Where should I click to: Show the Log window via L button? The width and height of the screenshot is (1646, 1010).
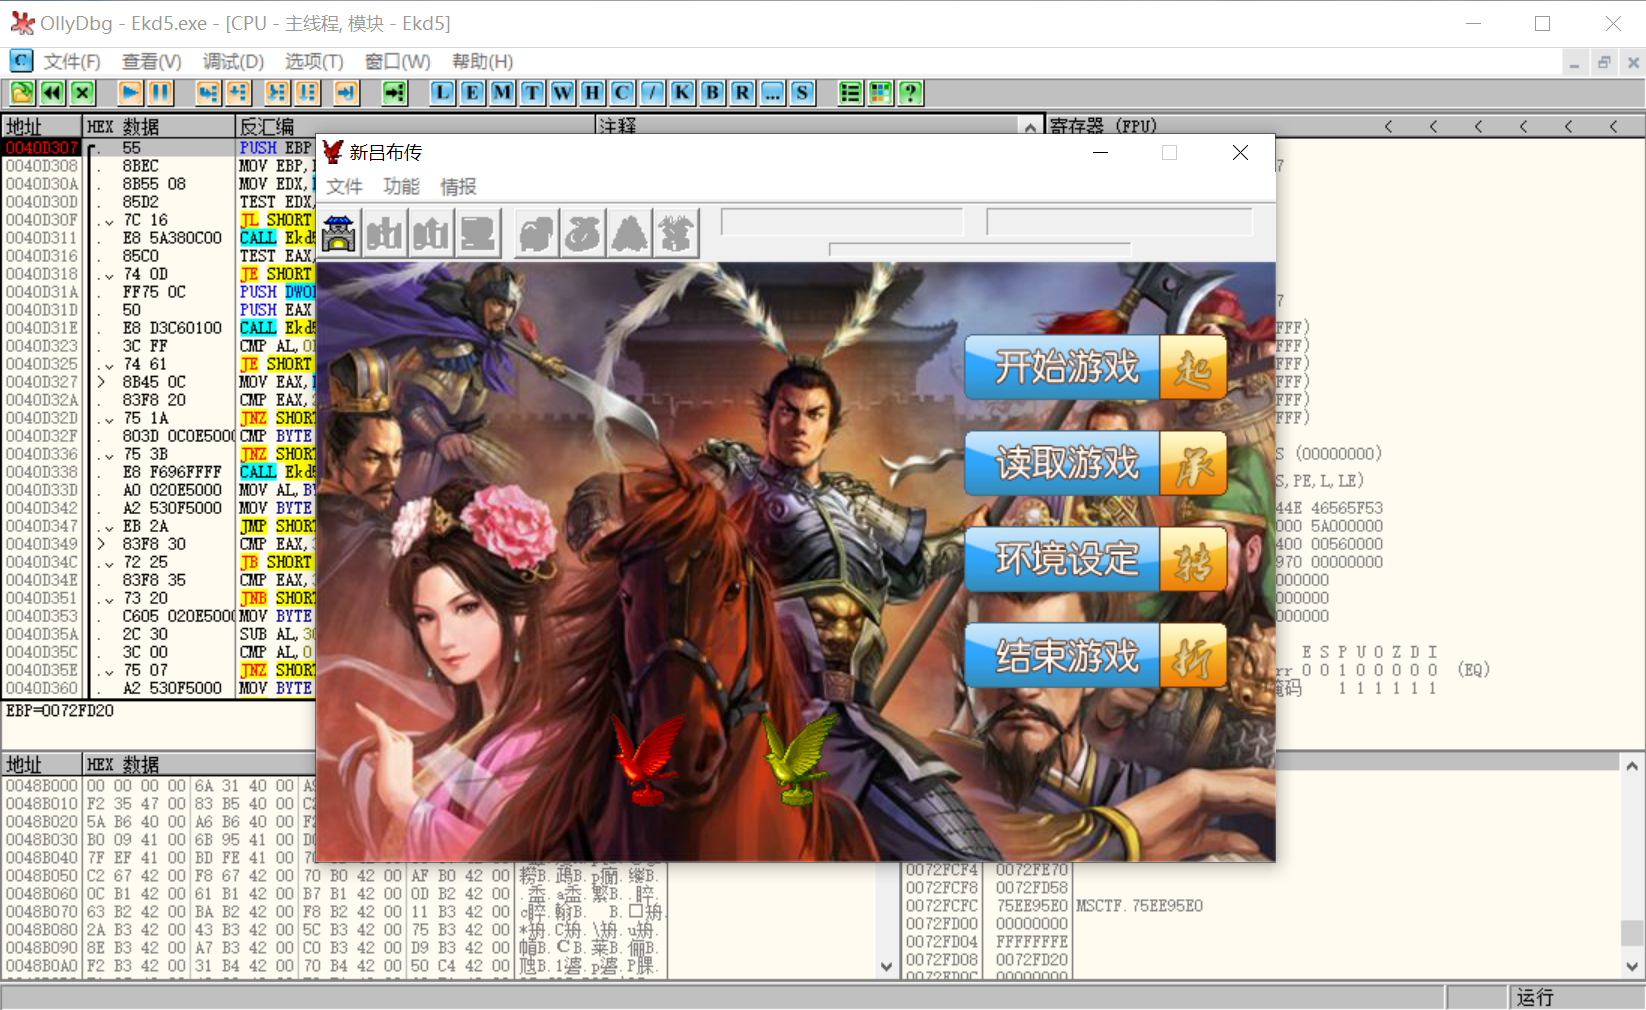click(442, 93)
